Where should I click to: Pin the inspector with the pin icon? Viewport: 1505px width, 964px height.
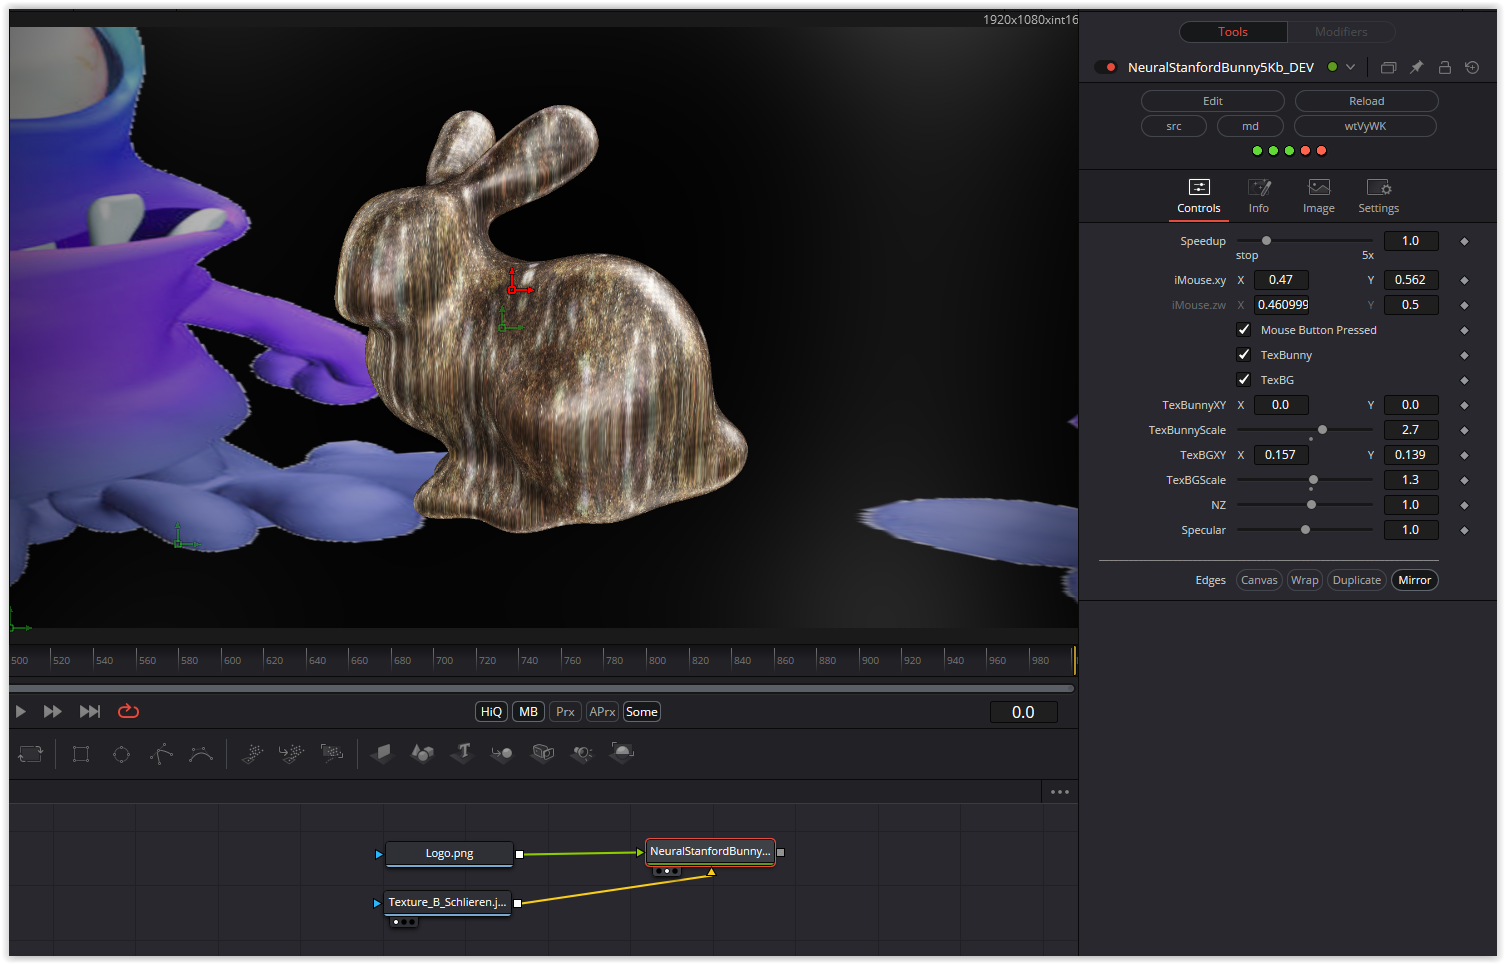pyautogui.click(x=1416, y=67)
